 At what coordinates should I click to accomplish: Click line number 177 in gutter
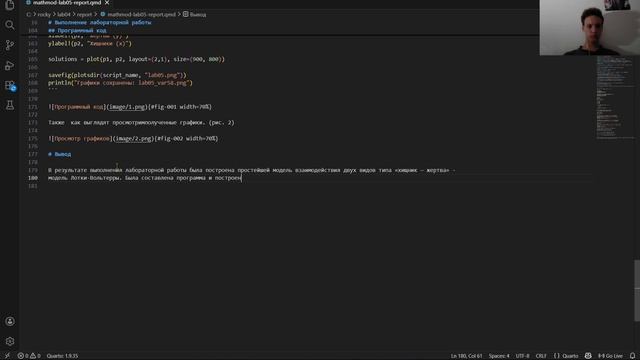(33, 154)
